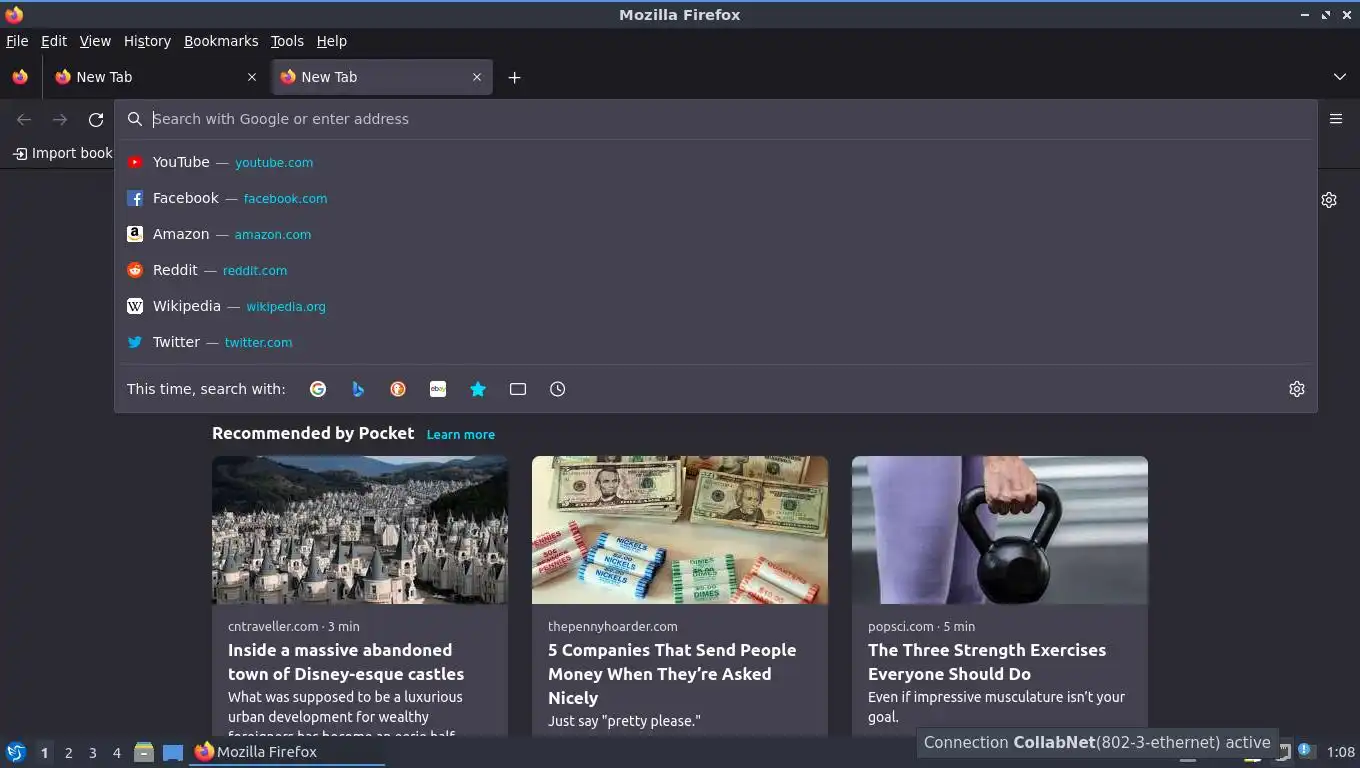Open the abandoned castles town article thumbnail
This screenshot has height=768, width=1360.
click(360, 530)
